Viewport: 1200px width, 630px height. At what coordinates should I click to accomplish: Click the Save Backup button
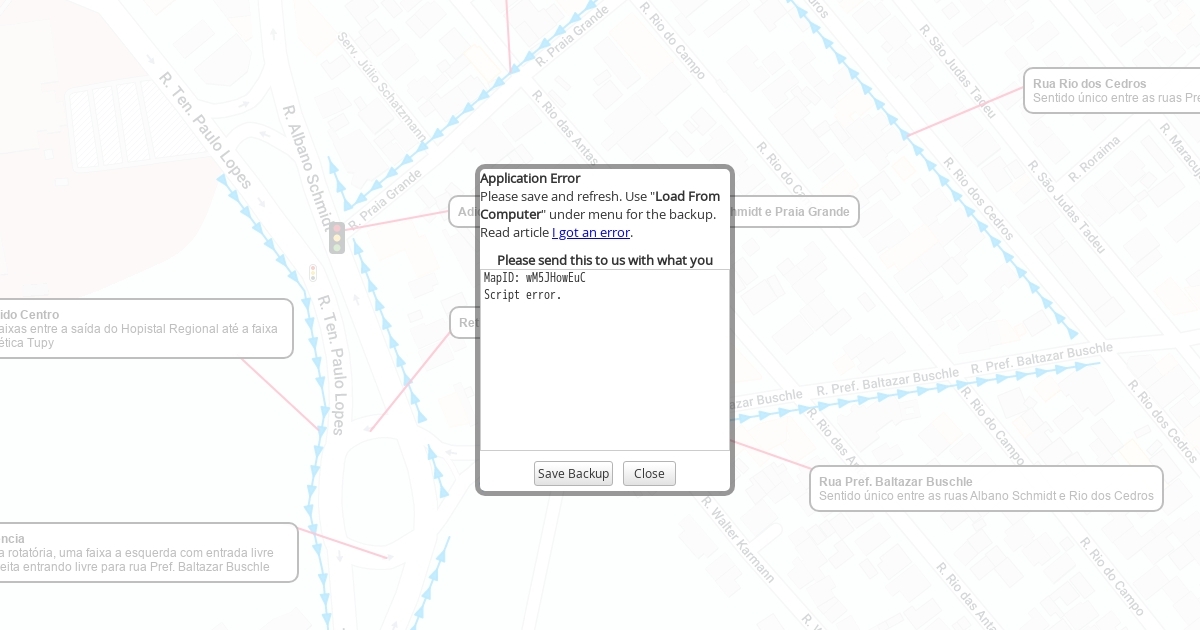[573, 473]
